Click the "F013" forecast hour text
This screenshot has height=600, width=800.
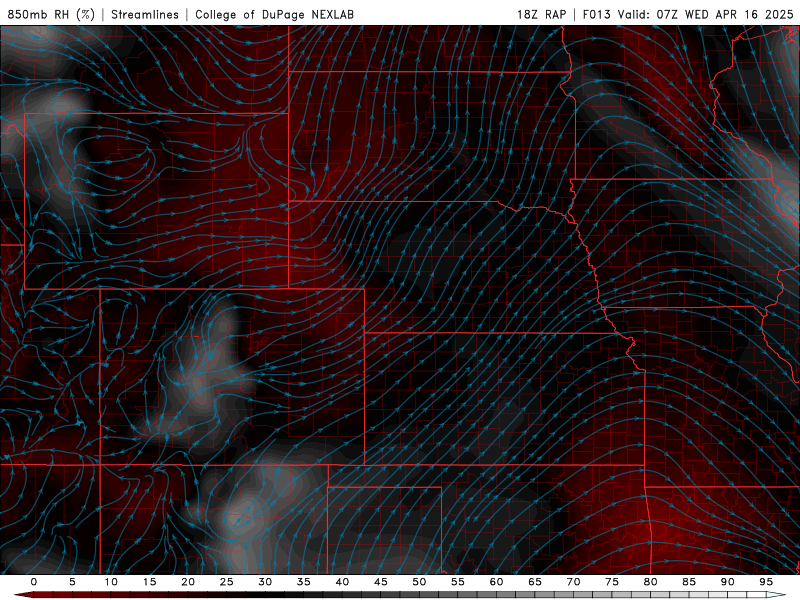[x=596, y=14]
